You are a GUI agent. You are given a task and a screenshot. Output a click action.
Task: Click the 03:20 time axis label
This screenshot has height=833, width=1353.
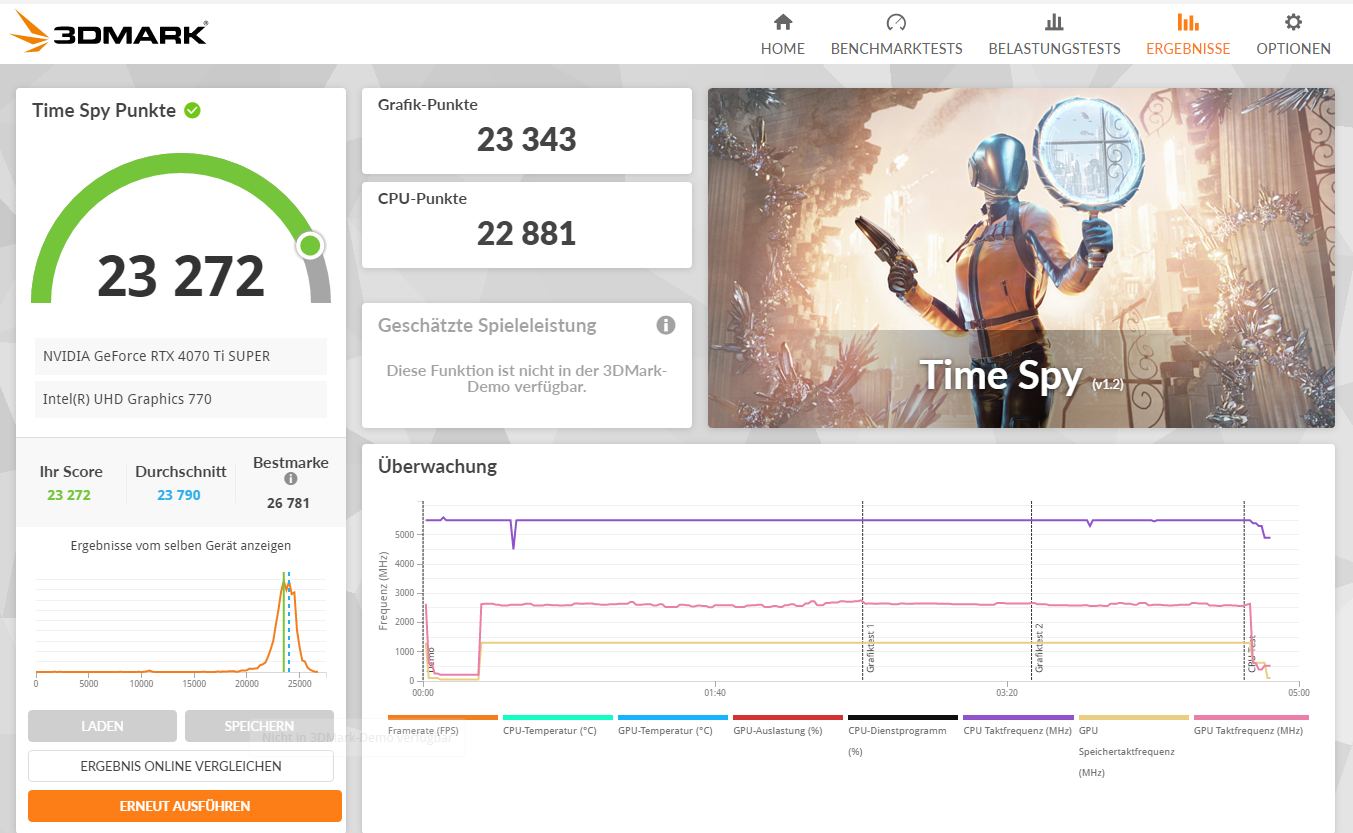pyautogui.click(x=1007, y=692)
